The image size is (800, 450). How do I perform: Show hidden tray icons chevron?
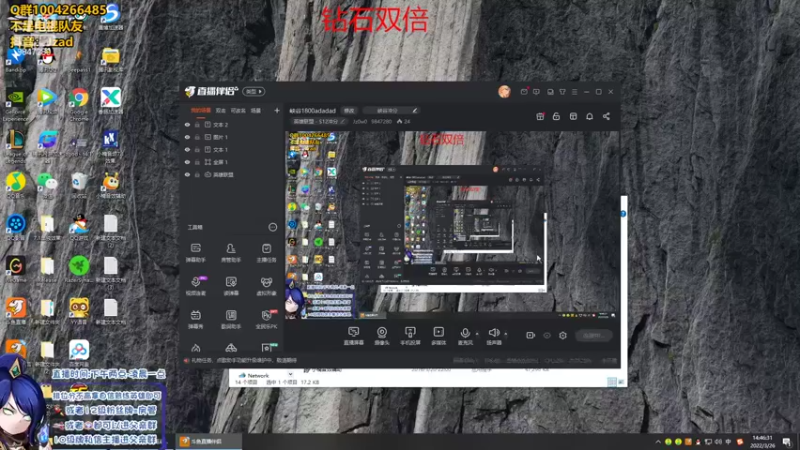(x=658, y=442)
